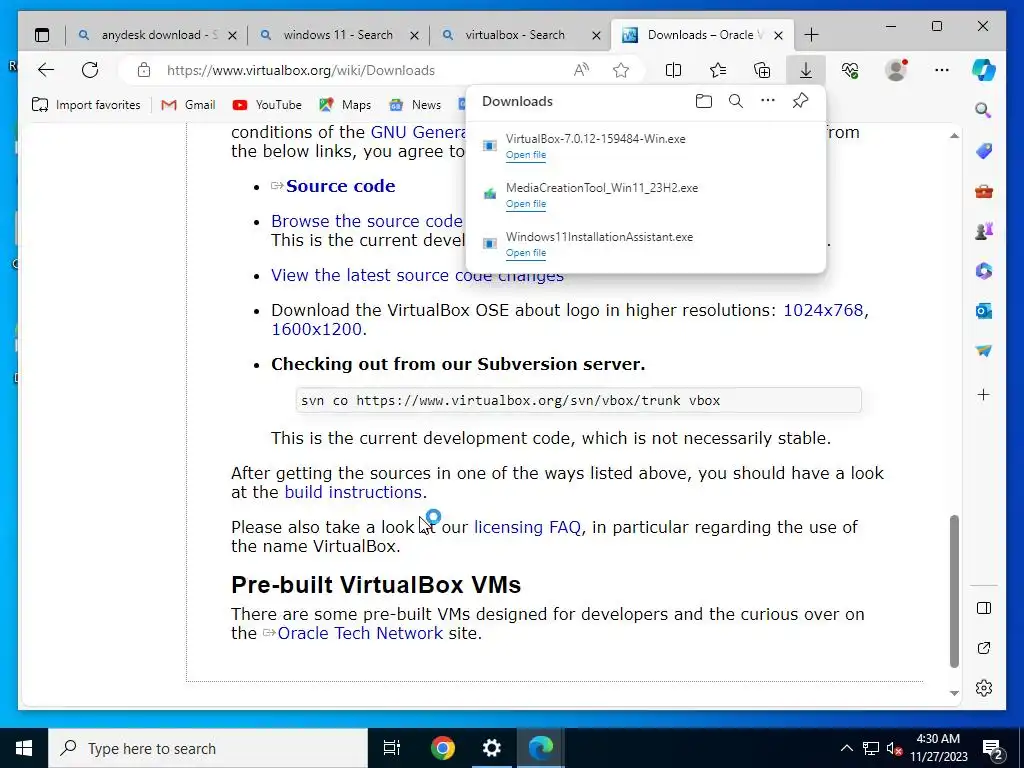
Task: Open Browser essentials heart icon
Action: coord(850,70)
